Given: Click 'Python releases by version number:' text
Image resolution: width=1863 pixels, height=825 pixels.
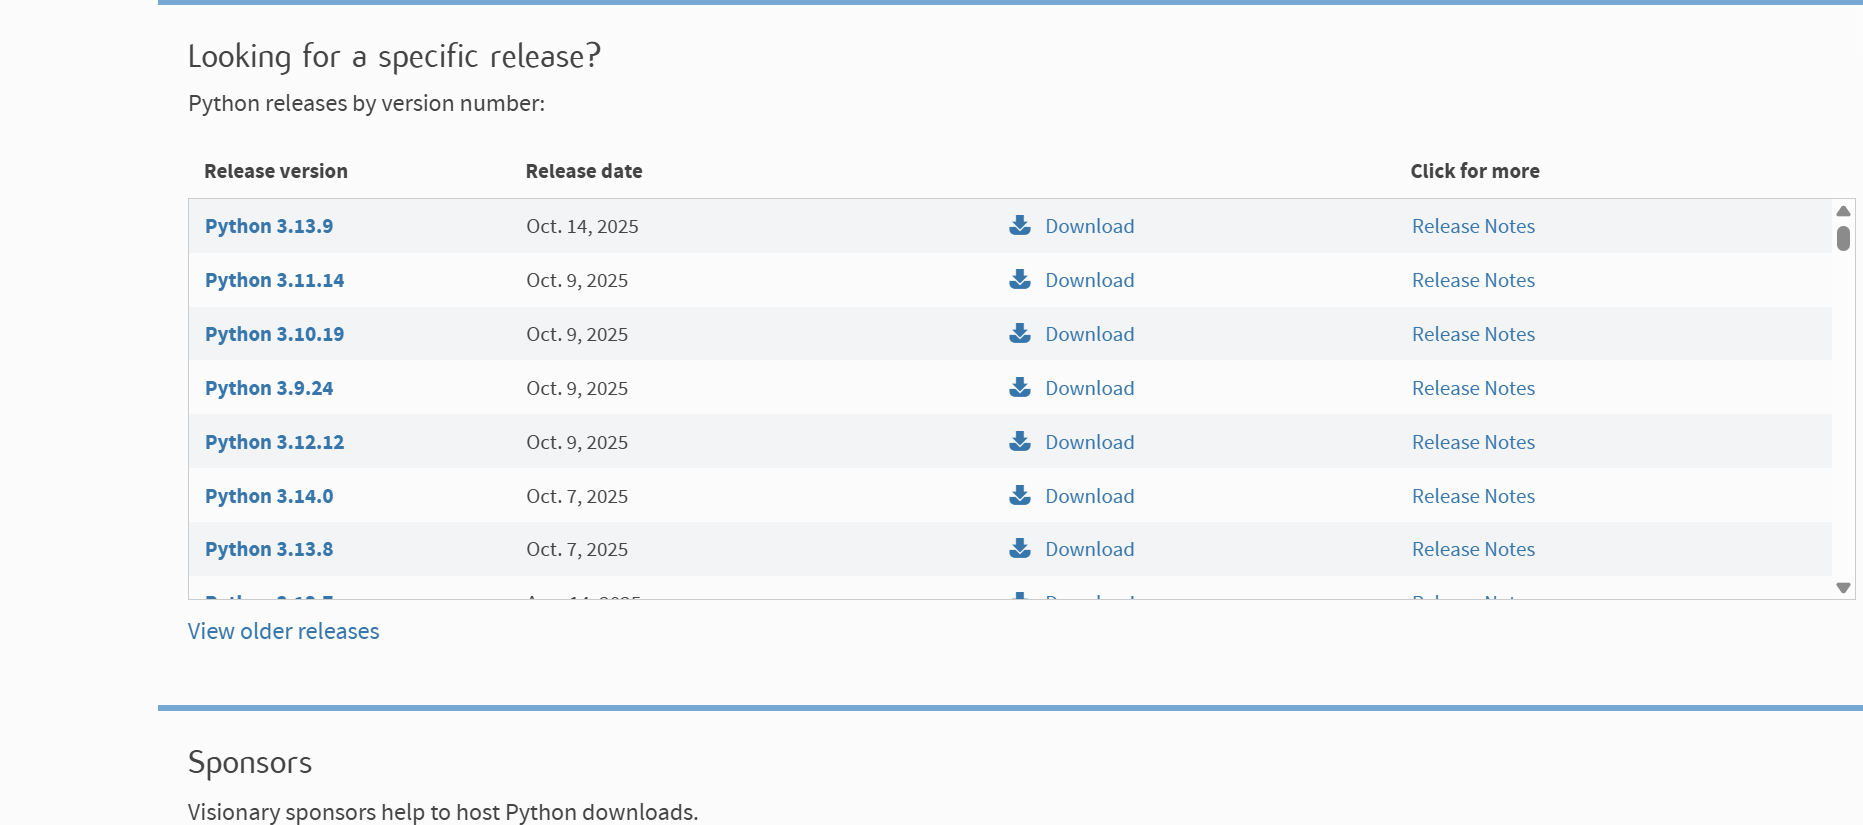Looking at the screenshot, I should click(x=366, y=103).
